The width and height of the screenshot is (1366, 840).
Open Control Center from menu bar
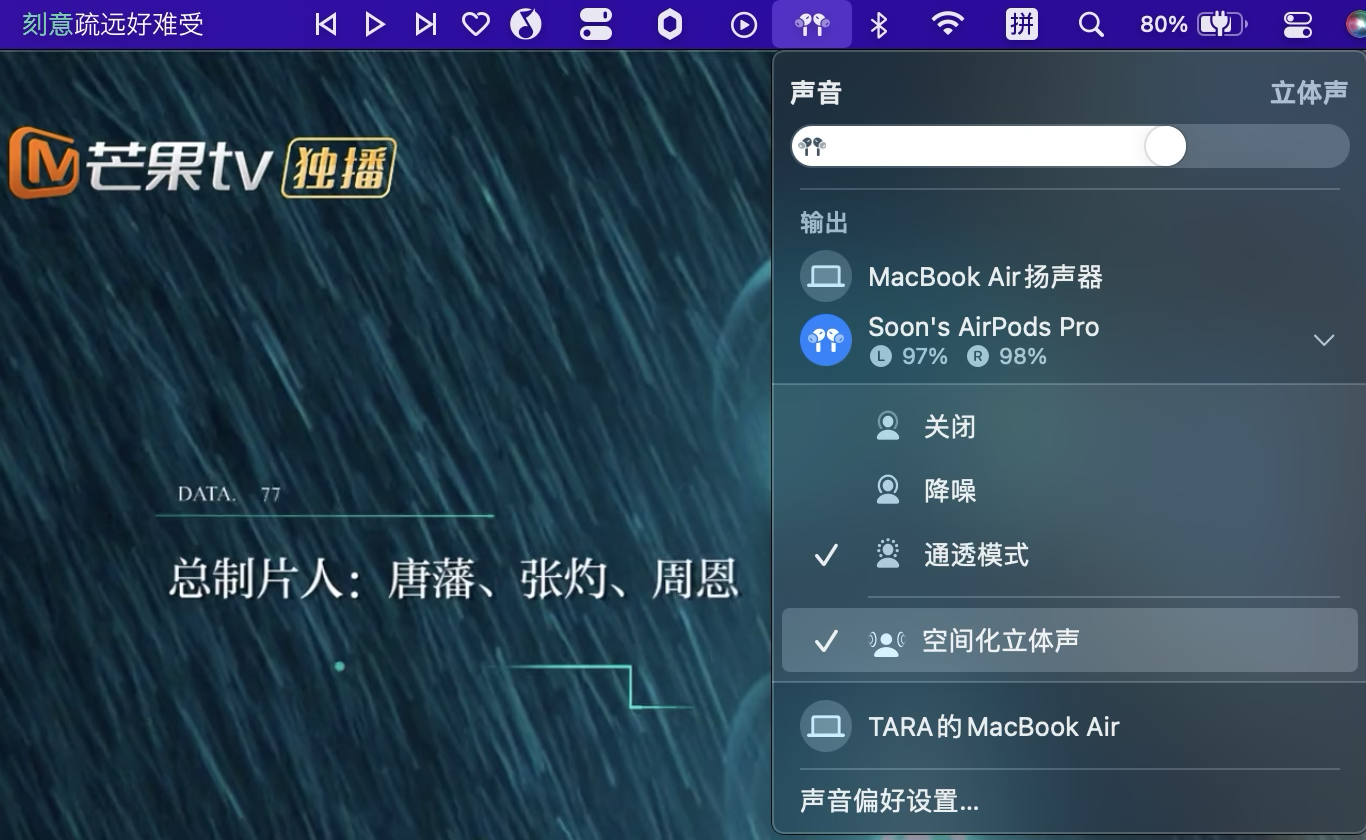tap(1297, 24)
